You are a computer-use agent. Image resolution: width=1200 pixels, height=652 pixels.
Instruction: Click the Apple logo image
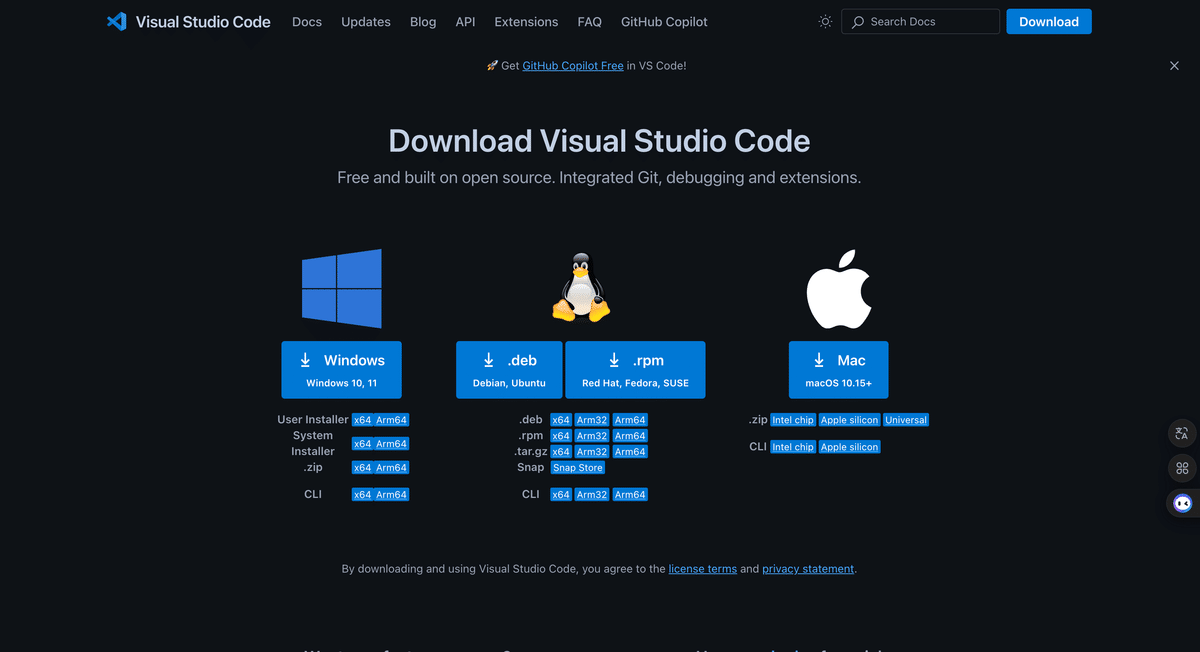coord(839,289)
